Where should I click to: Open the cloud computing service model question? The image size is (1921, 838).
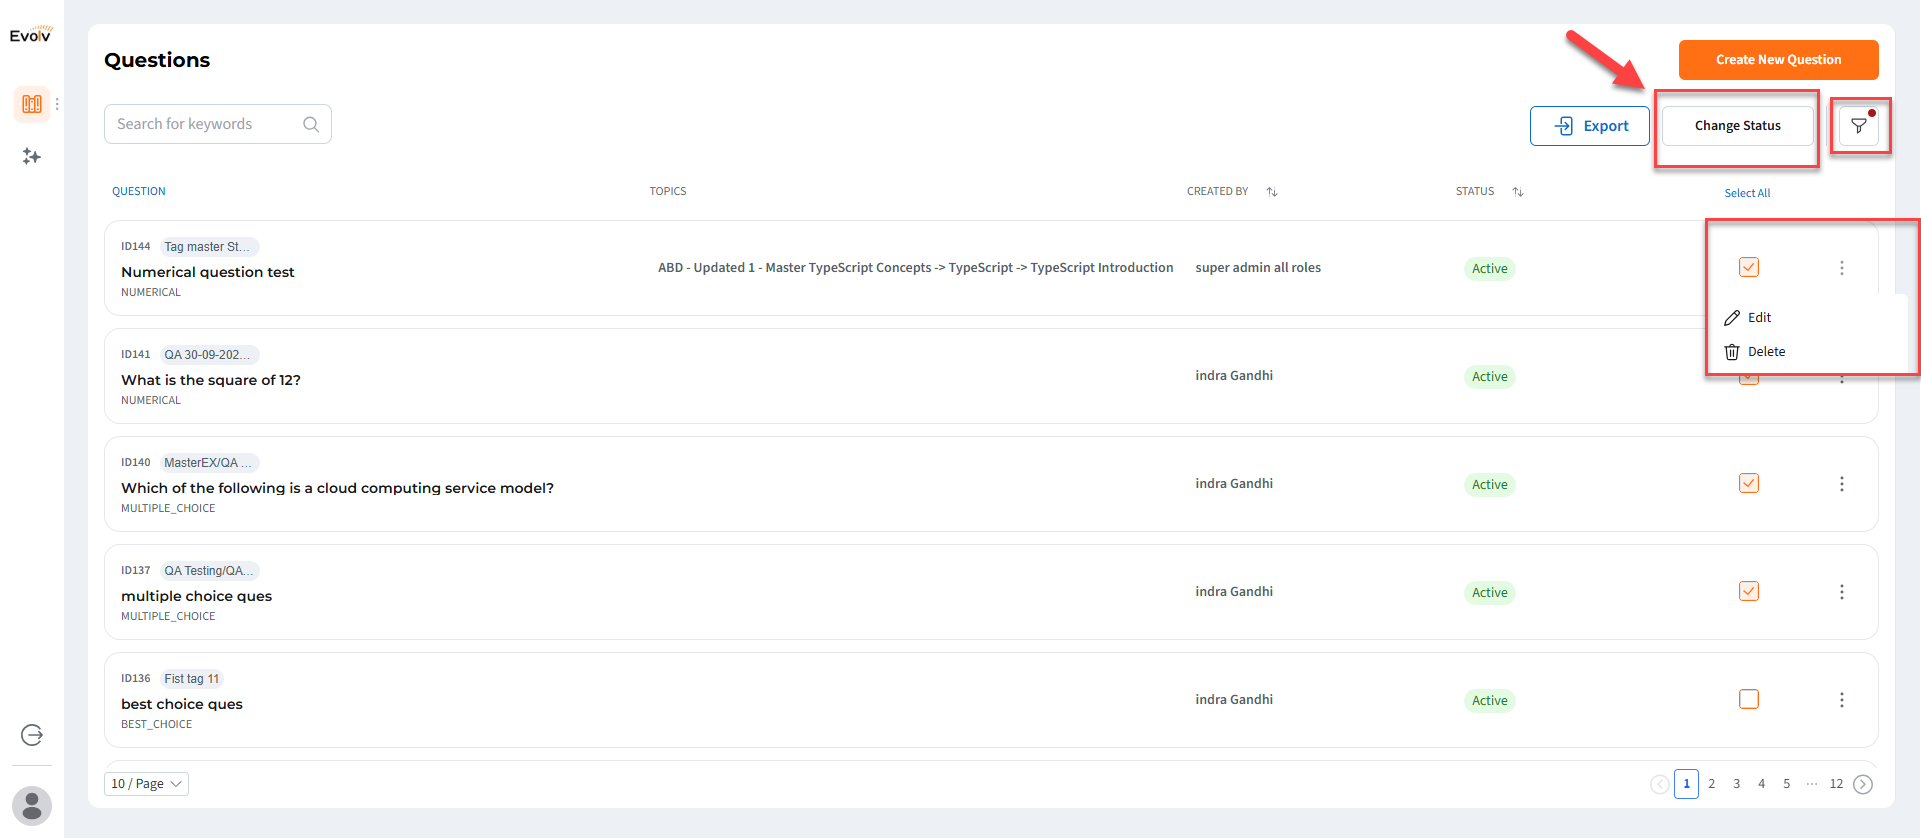[338, 488]
